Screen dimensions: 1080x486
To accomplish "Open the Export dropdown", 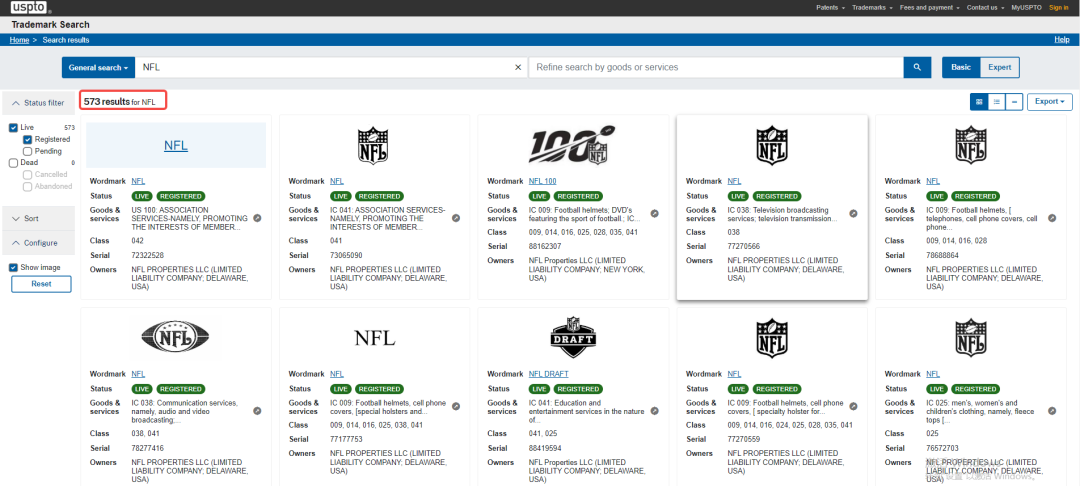I will click(1050, 102).
